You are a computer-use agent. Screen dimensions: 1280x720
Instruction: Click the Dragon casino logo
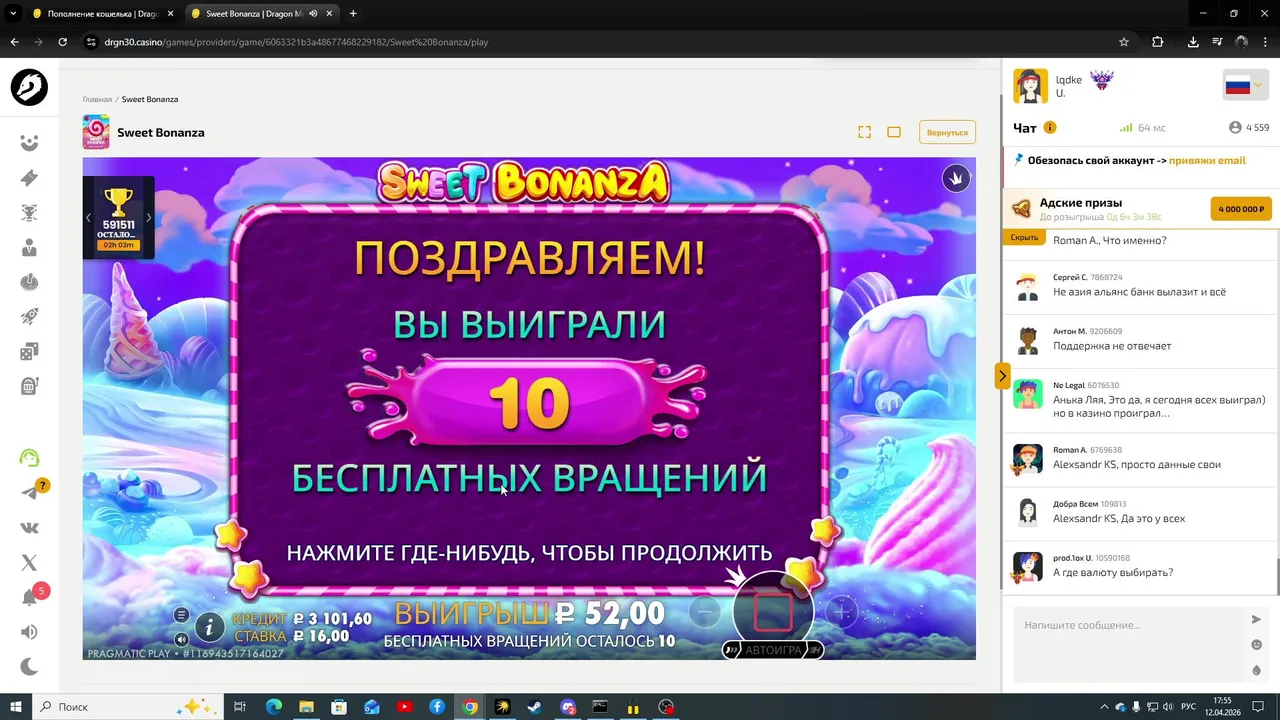pyautogui.click(x=29, y=88)
